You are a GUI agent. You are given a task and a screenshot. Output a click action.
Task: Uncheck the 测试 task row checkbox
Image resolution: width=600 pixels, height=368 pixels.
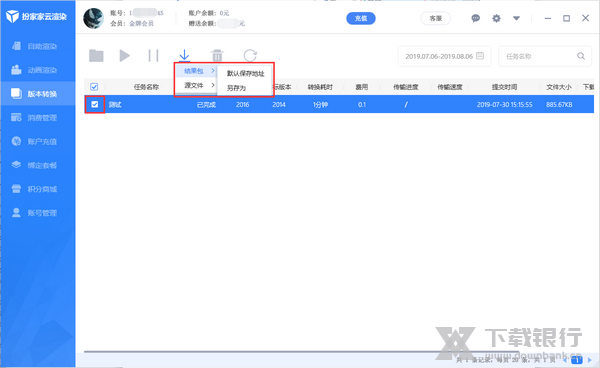click(x=95, y=104)
